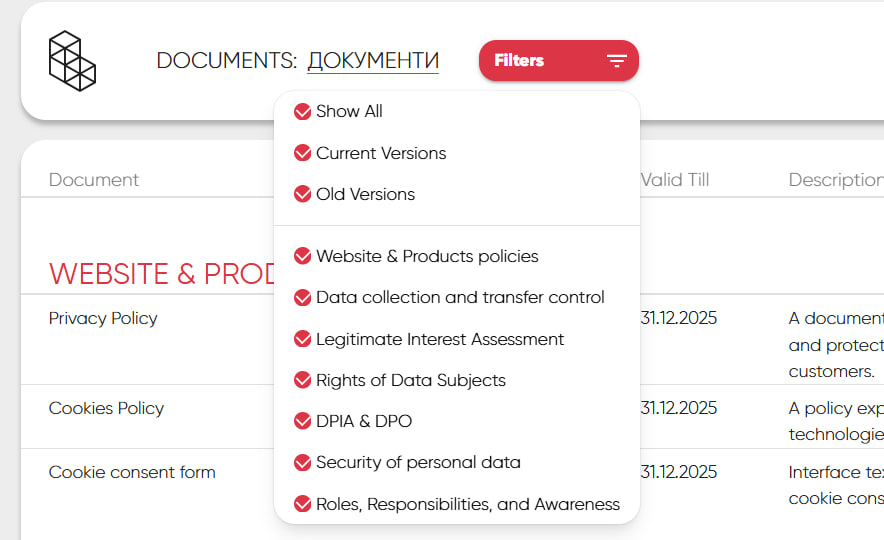Collapse the Filters dropdown button

tap(559, 60)
